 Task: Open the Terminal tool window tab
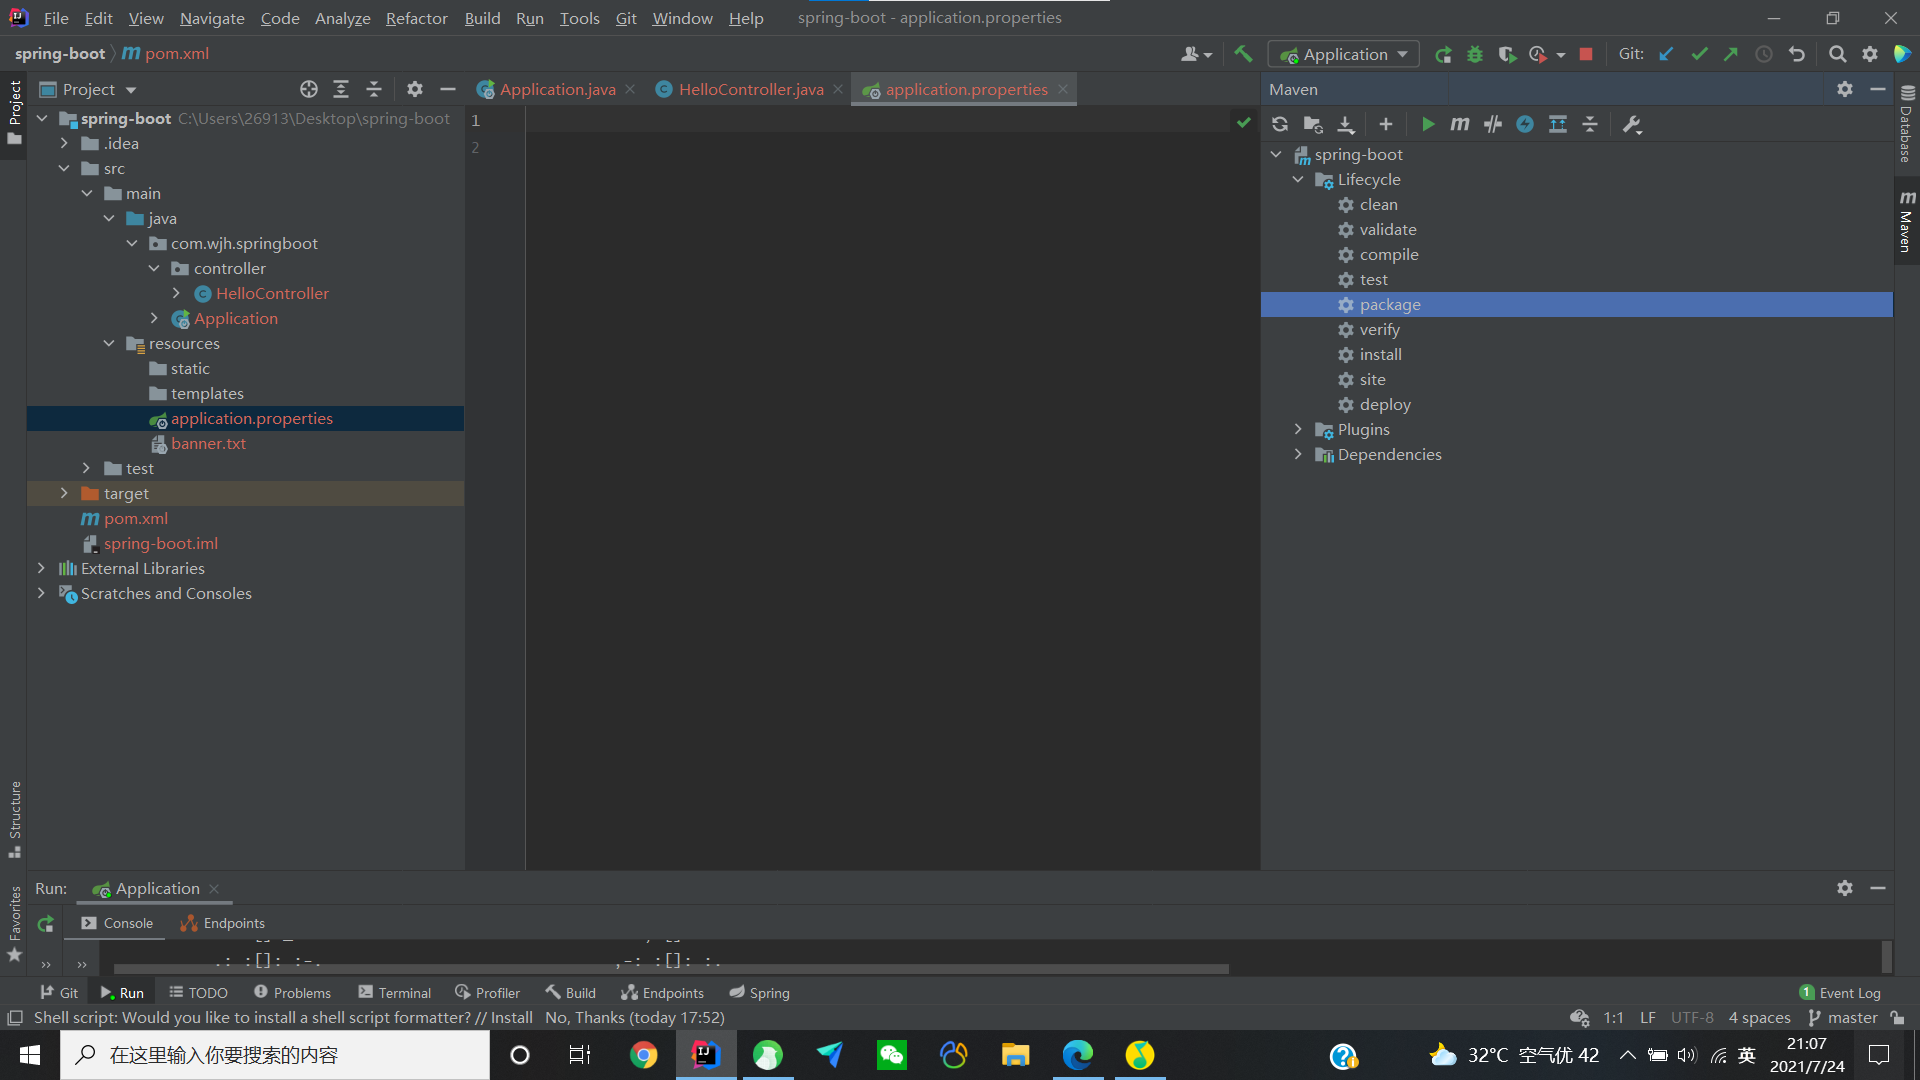(x=394, y=993)
